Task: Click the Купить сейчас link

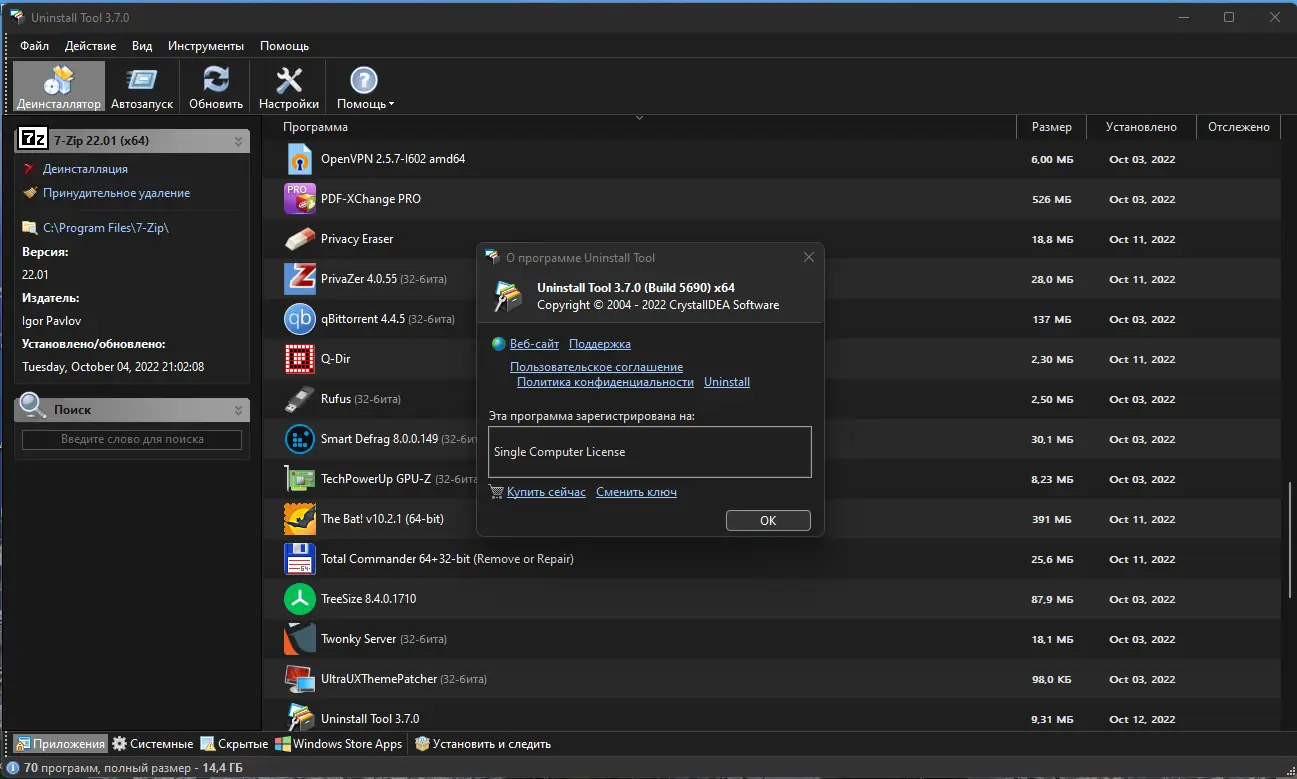Action: (546, 492)
